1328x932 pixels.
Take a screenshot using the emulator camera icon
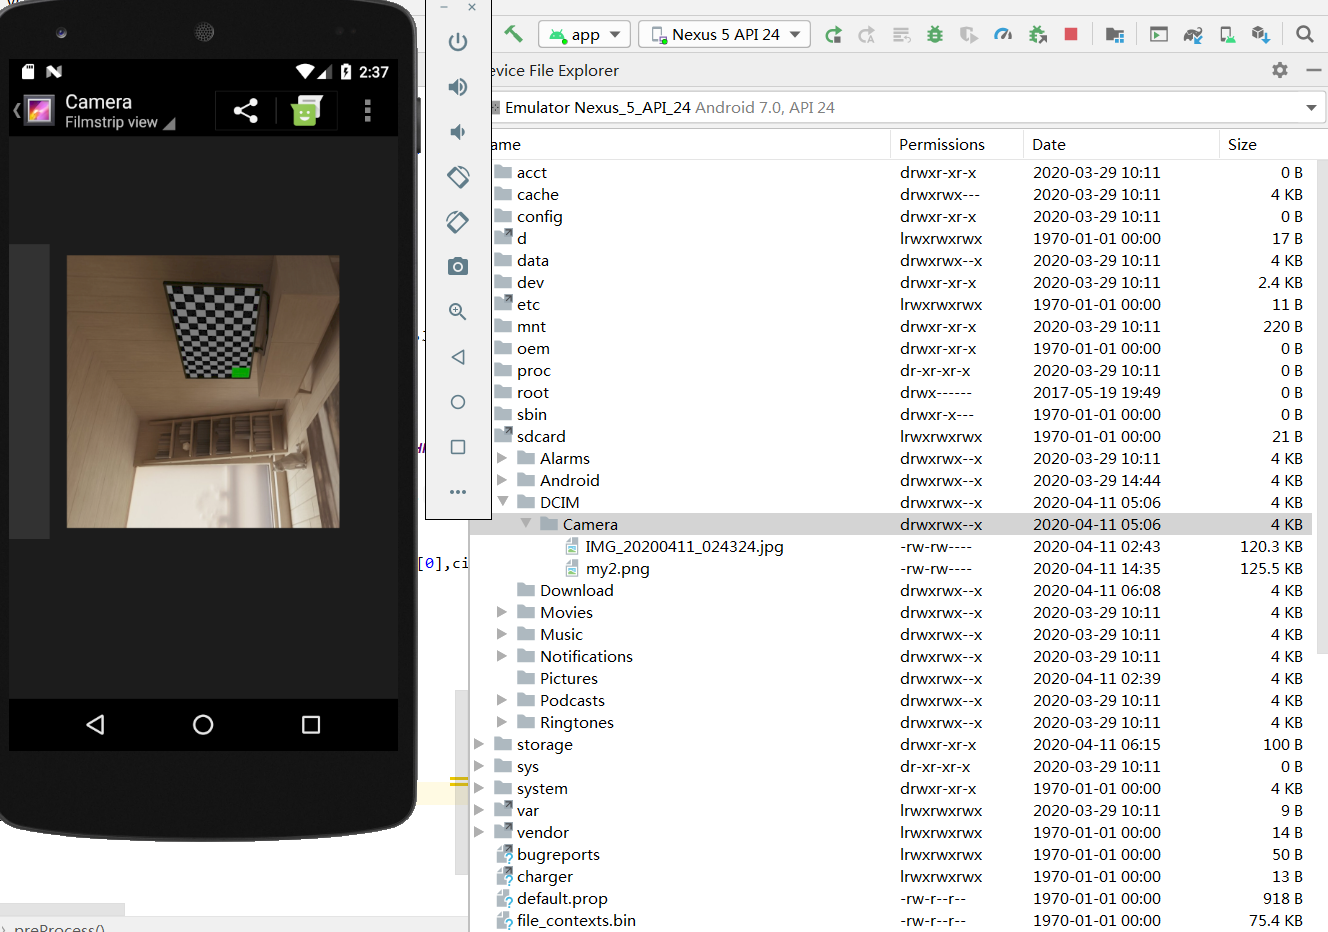pos(457,266)
